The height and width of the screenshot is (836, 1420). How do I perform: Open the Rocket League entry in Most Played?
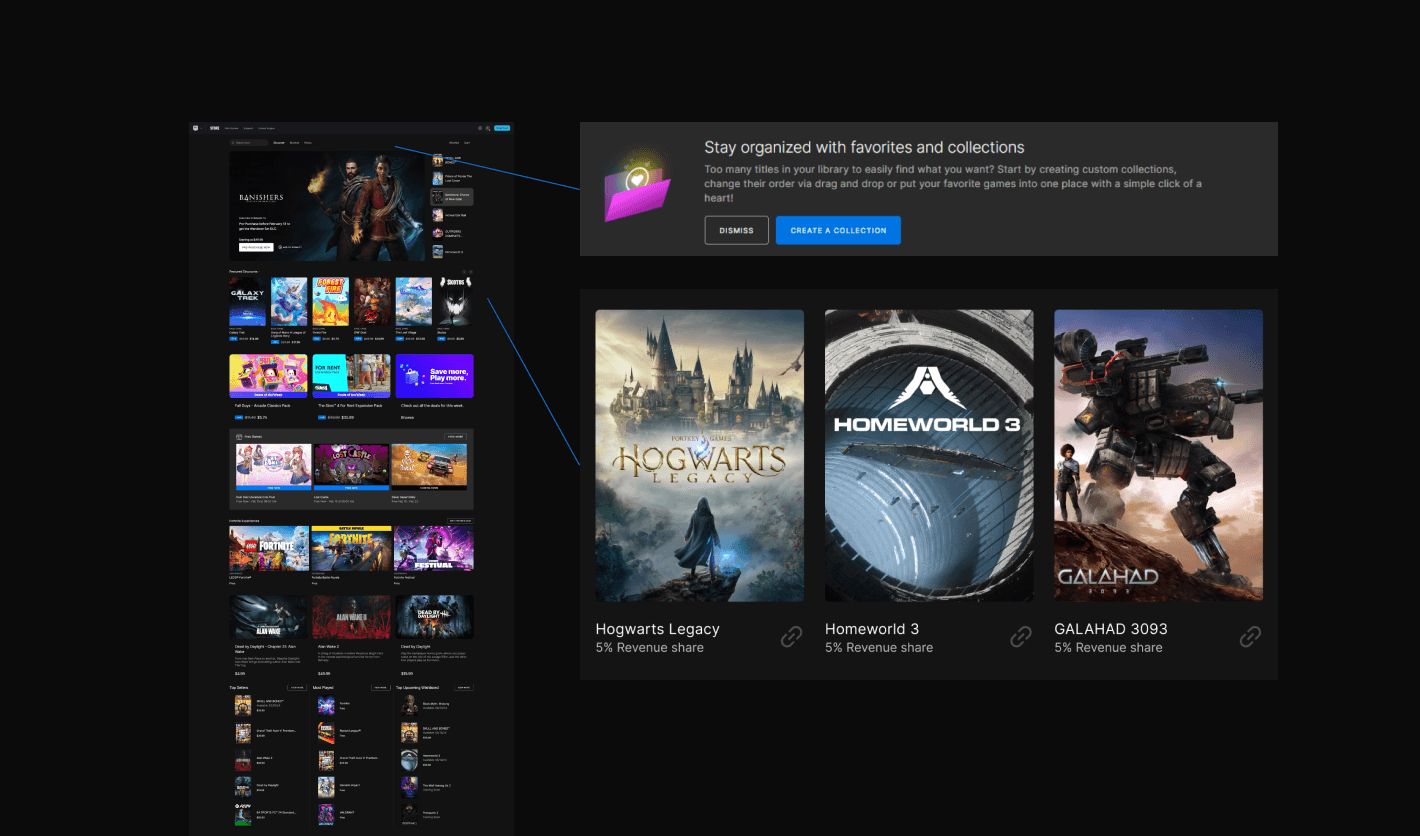click(340, 733)
